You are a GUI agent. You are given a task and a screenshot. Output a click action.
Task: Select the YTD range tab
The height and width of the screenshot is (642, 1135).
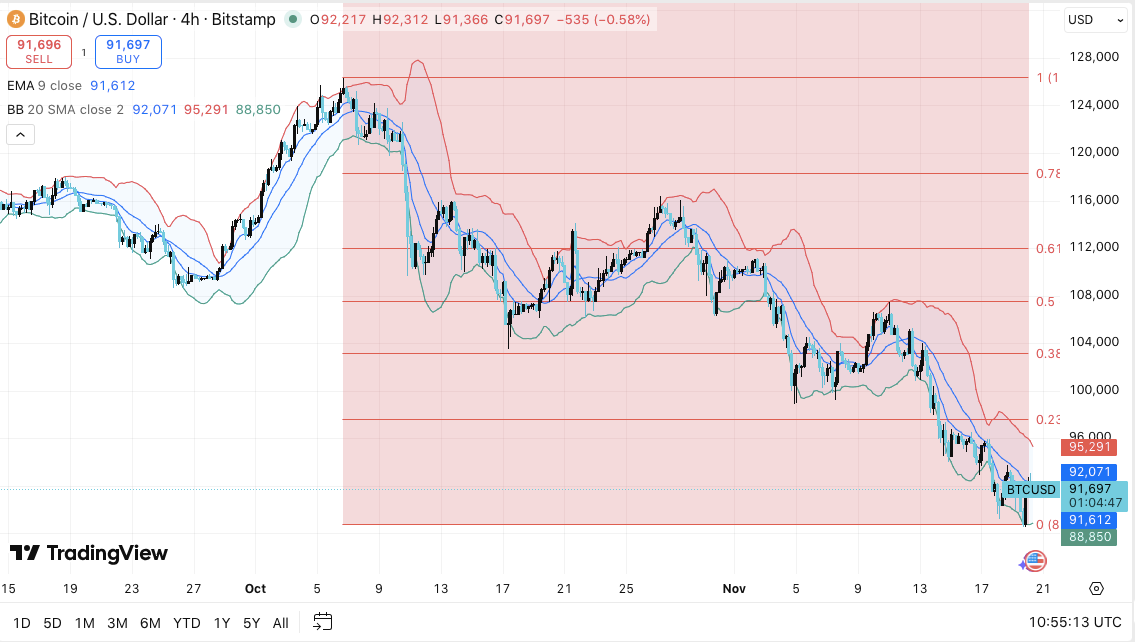pos(186,622)
